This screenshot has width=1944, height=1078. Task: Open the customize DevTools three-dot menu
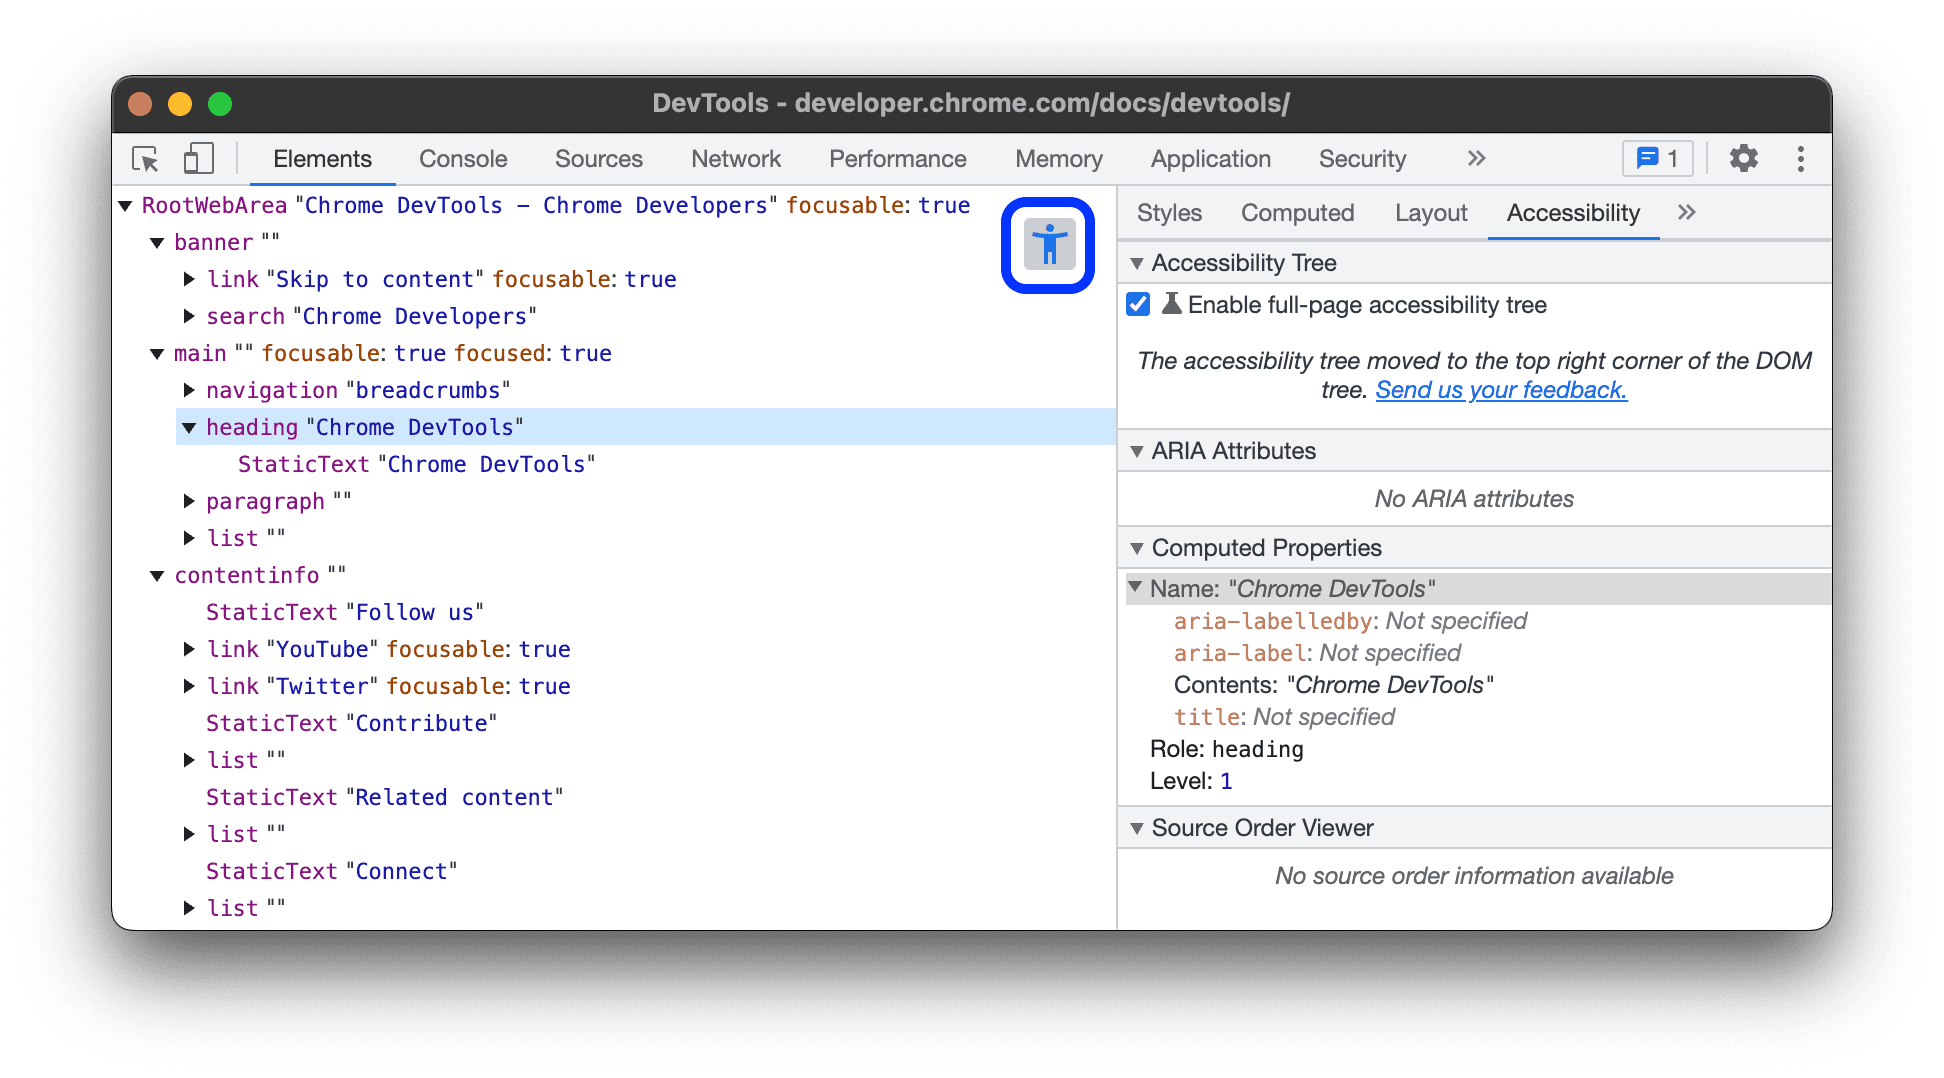pyautogui.click(x=1800, y=158)
